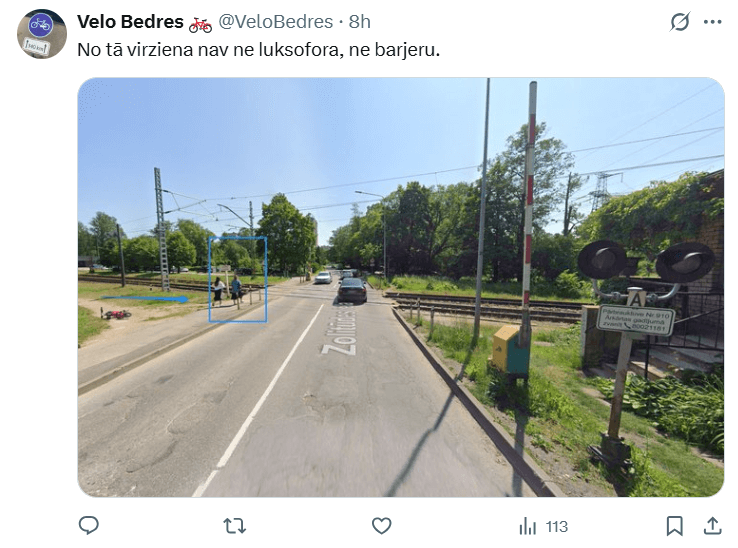
Task: Click the blue arrow drawn in photo
Action: 145,298
